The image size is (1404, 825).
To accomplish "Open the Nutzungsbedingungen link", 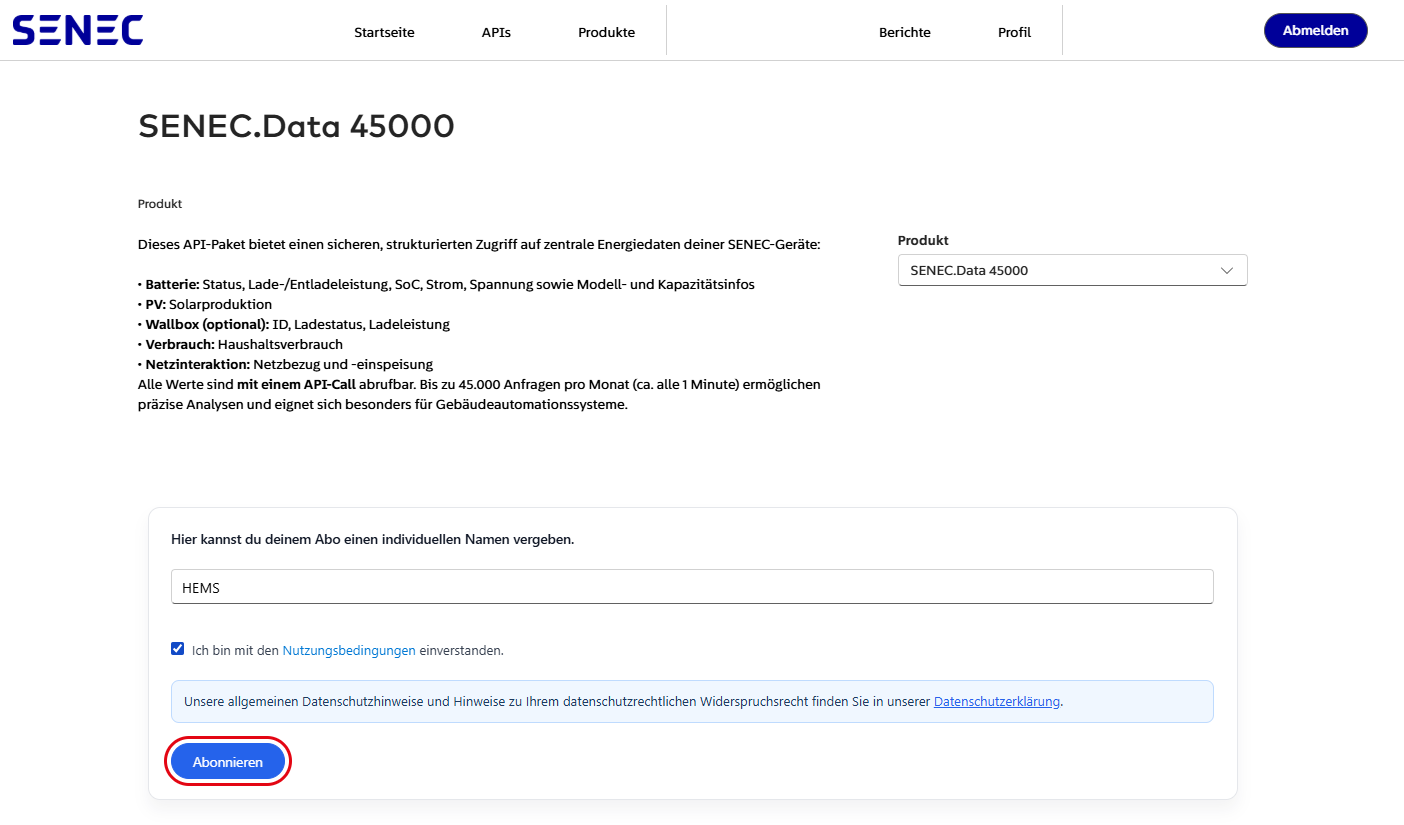I will (x=349, y=650).
